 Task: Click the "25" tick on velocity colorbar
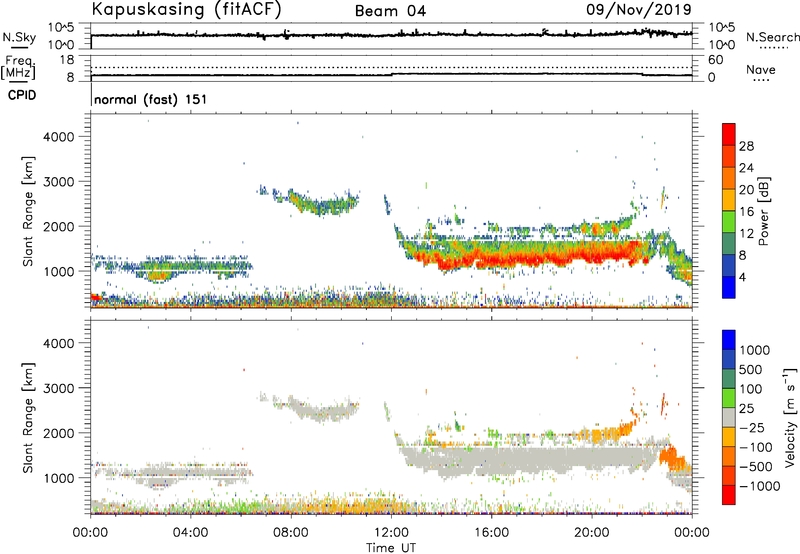point(746,409)
